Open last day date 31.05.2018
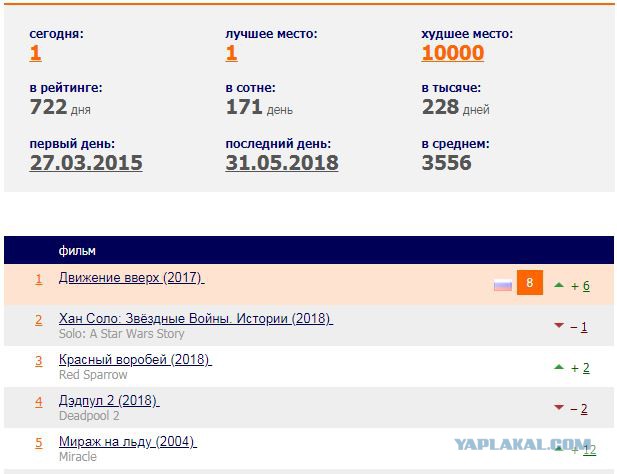Image resolution: width=617 pixels, height=474 pixels. (282, 163)
